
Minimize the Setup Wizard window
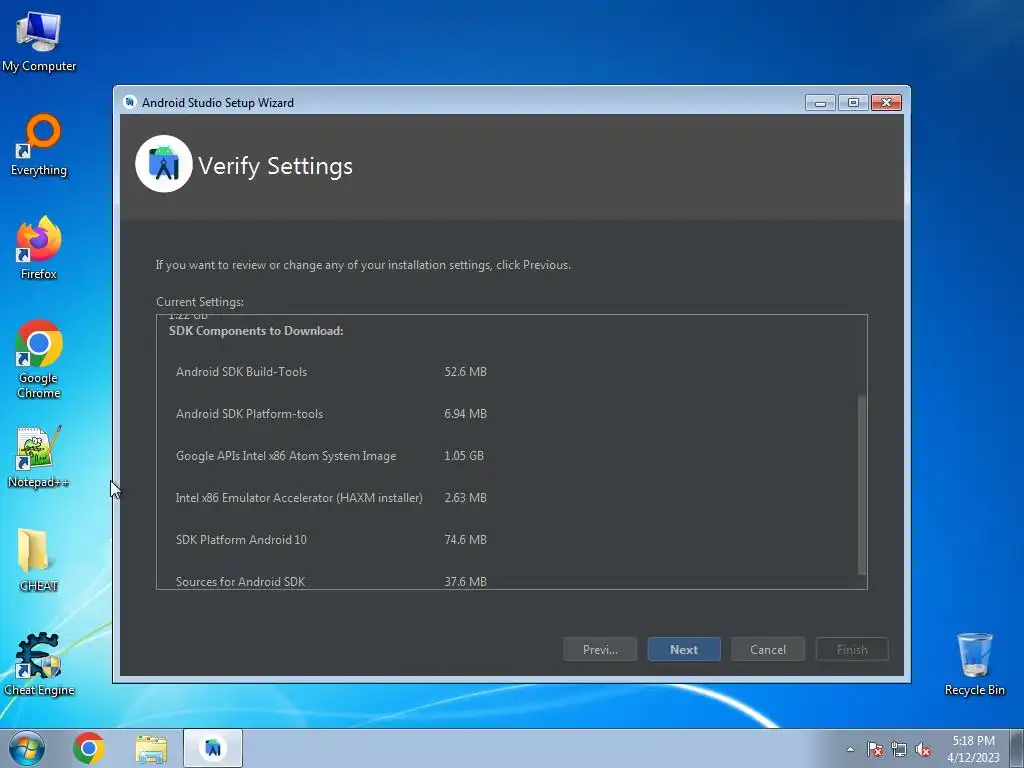click(x=820, y=103)
